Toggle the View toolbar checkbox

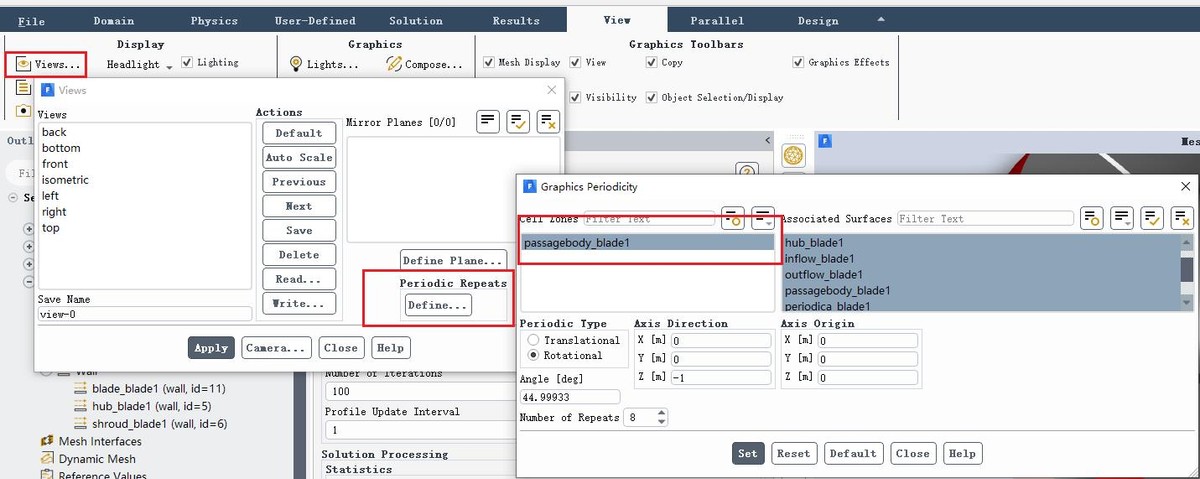[575, 62]
